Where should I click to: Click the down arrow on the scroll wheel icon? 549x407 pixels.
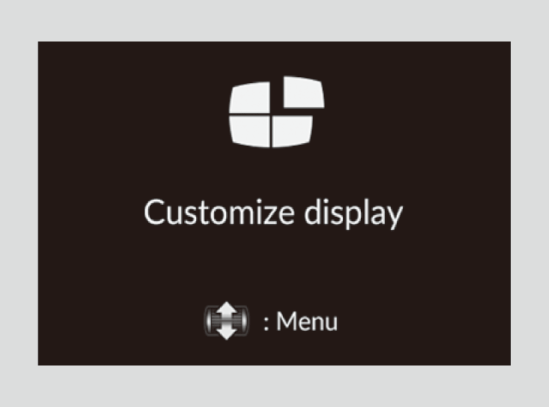227,333
